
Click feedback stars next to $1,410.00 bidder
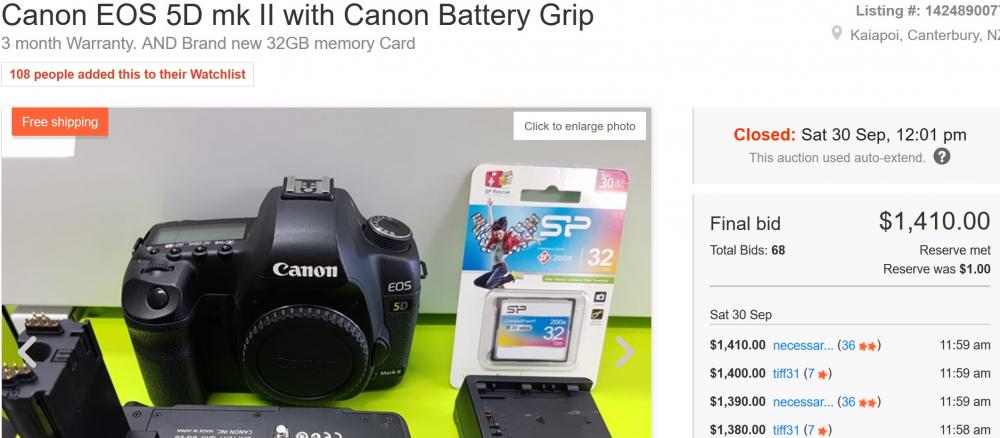pos(867,346)
